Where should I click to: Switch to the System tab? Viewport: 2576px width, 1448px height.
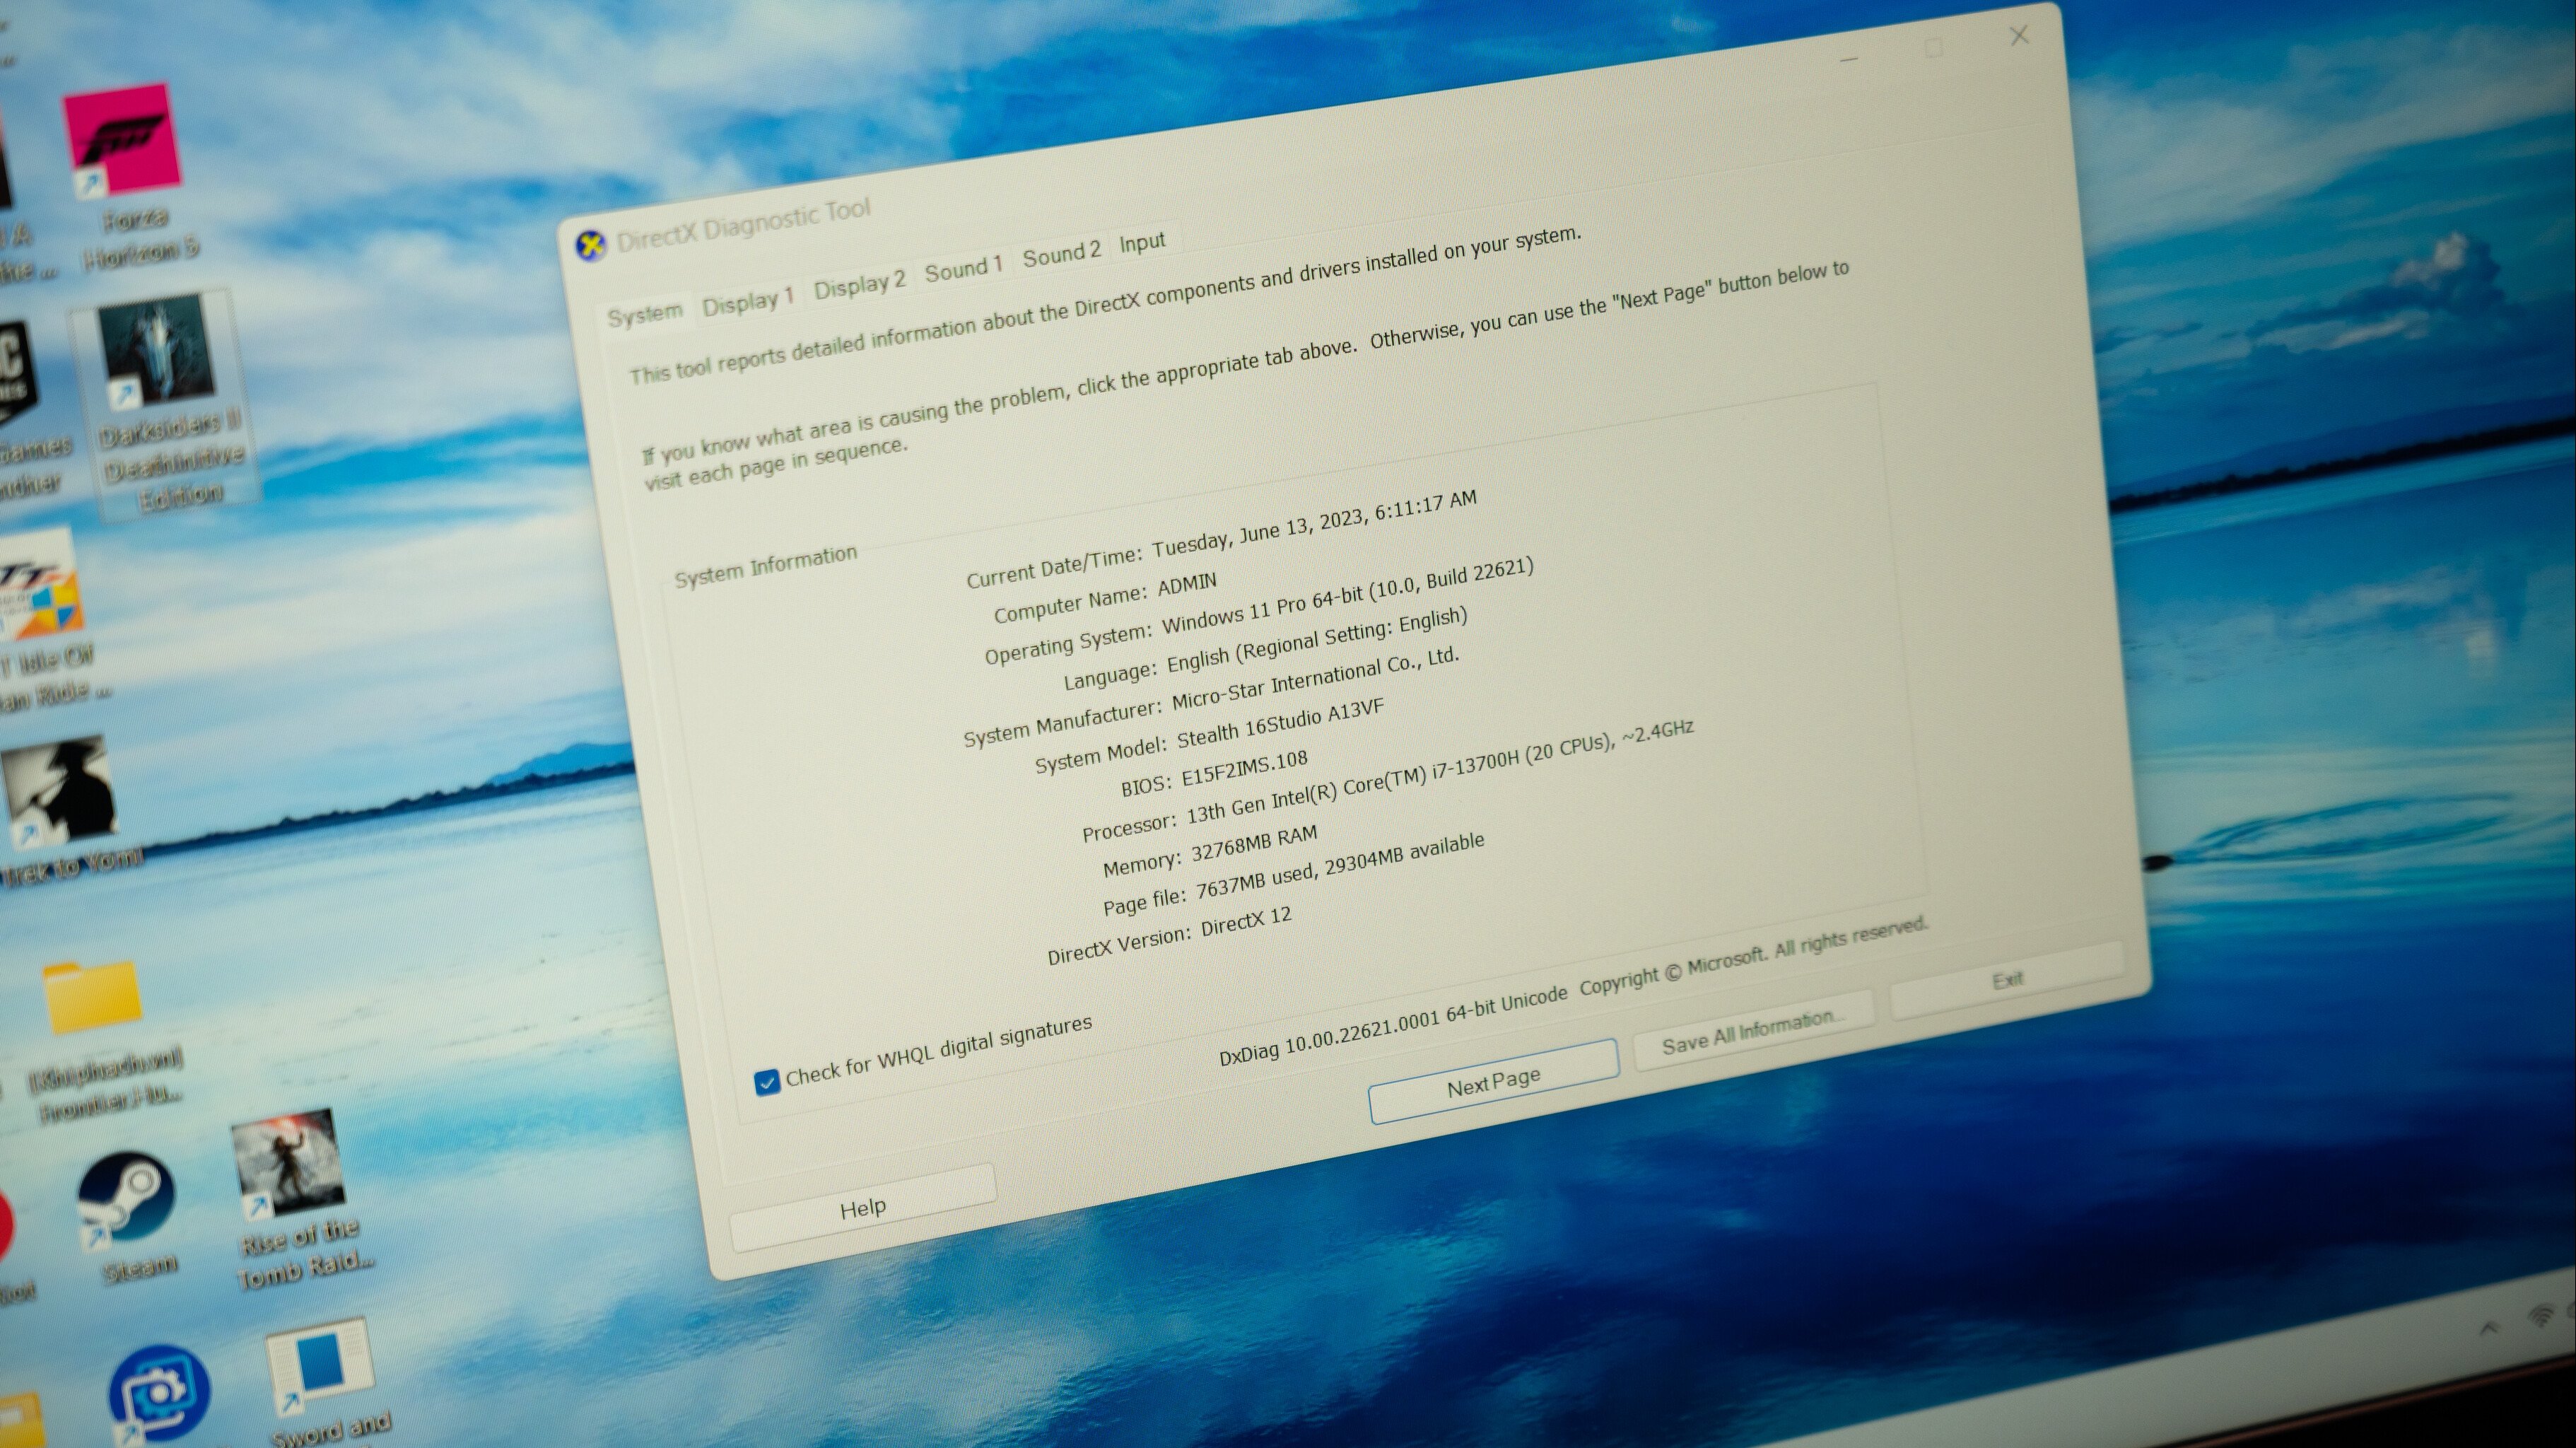(x=645, y=314)
